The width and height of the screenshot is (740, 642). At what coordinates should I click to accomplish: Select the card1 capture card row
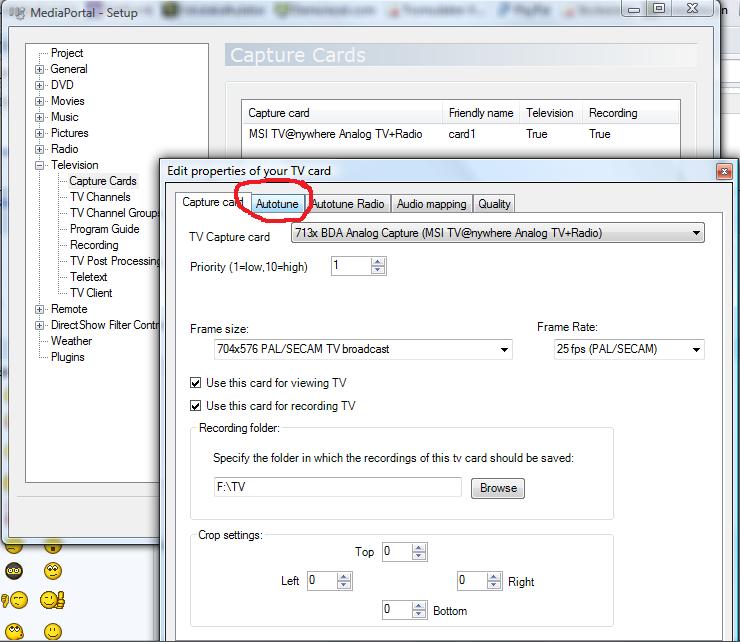[460, 134]
